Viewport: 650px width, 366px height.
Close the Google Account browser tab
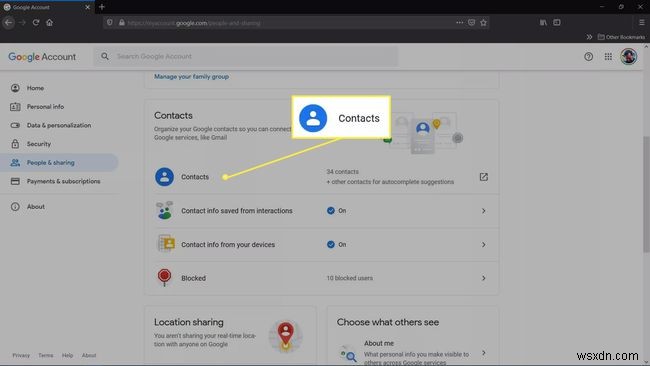click(x=87, y=7)
